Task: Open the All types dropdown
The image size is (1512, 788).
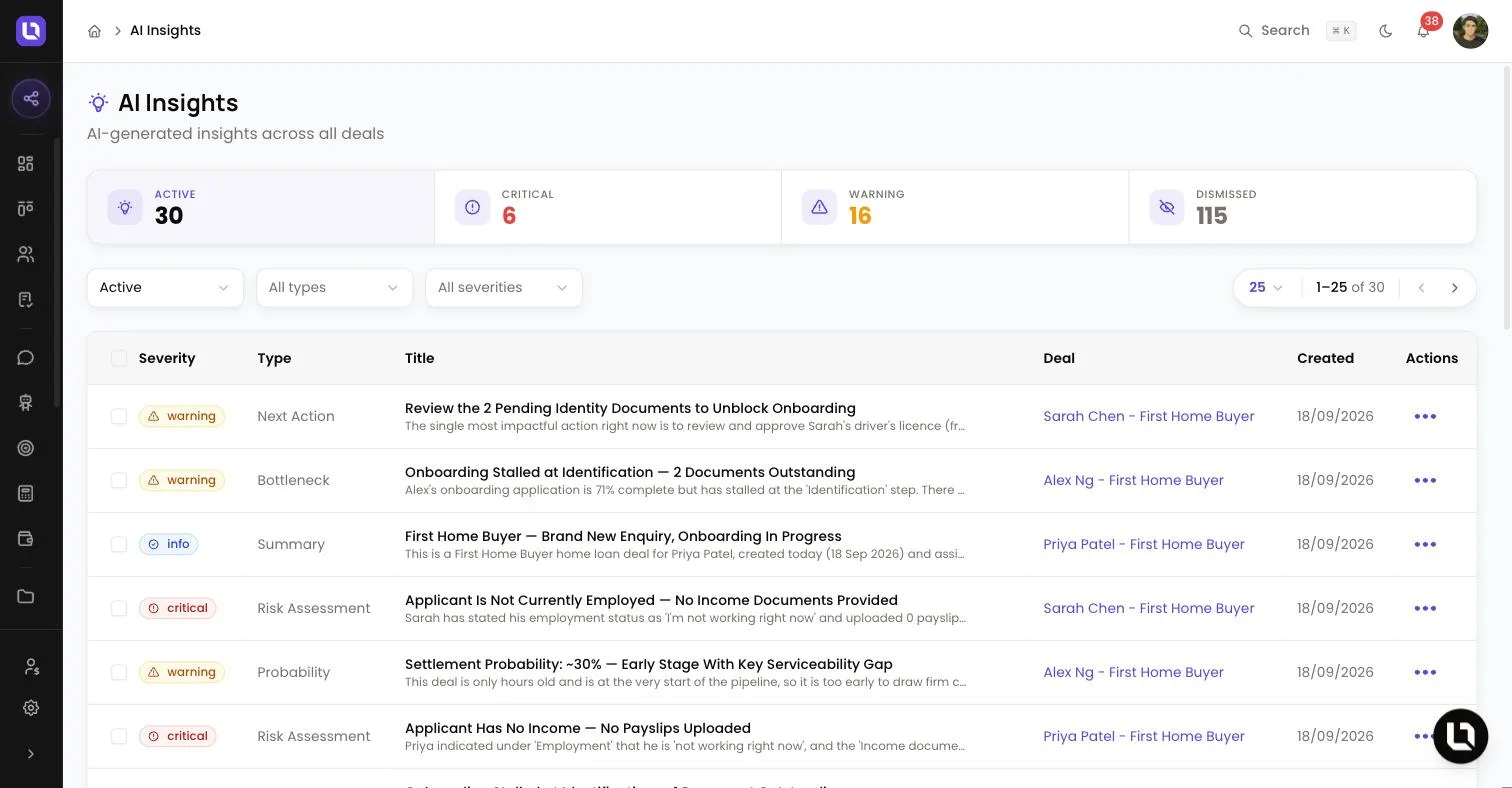Action: click(334, 287)
